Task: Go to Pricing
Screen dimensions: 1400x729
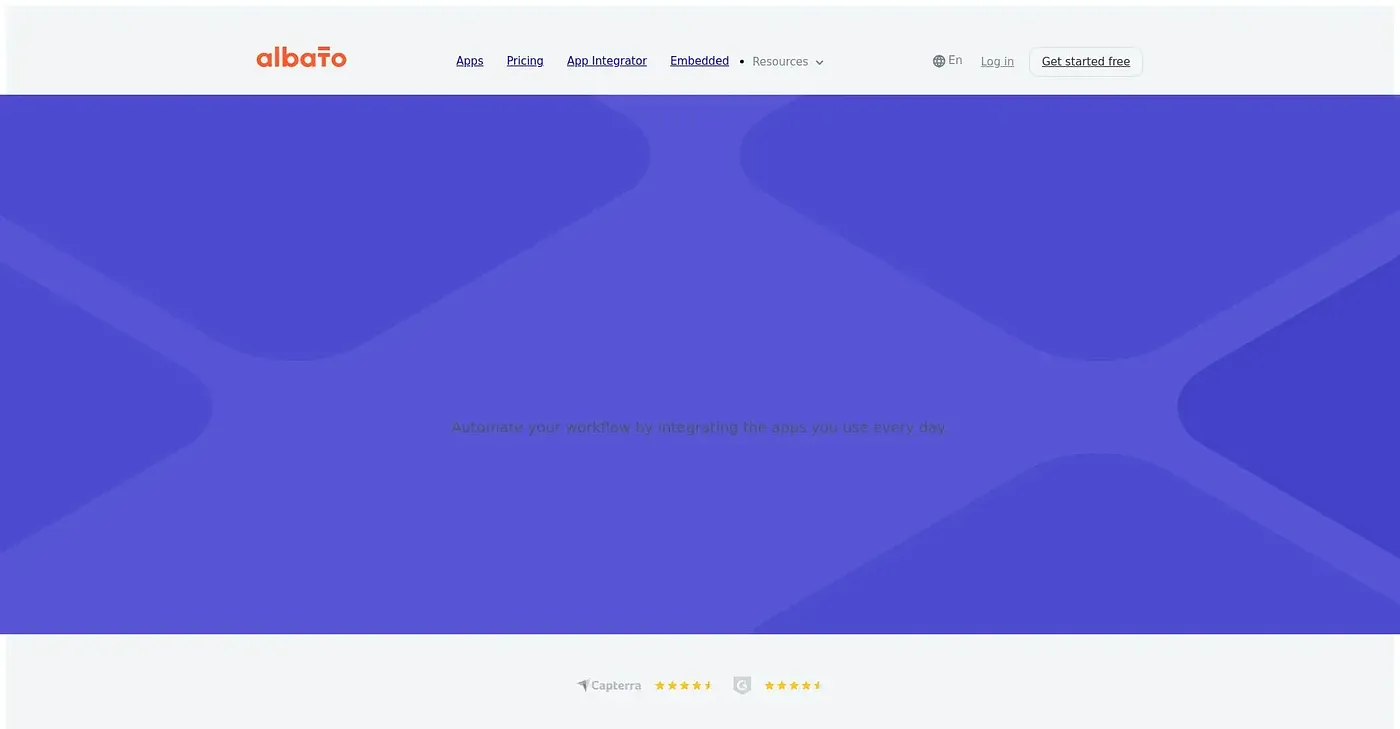Action: pos(525,61)
